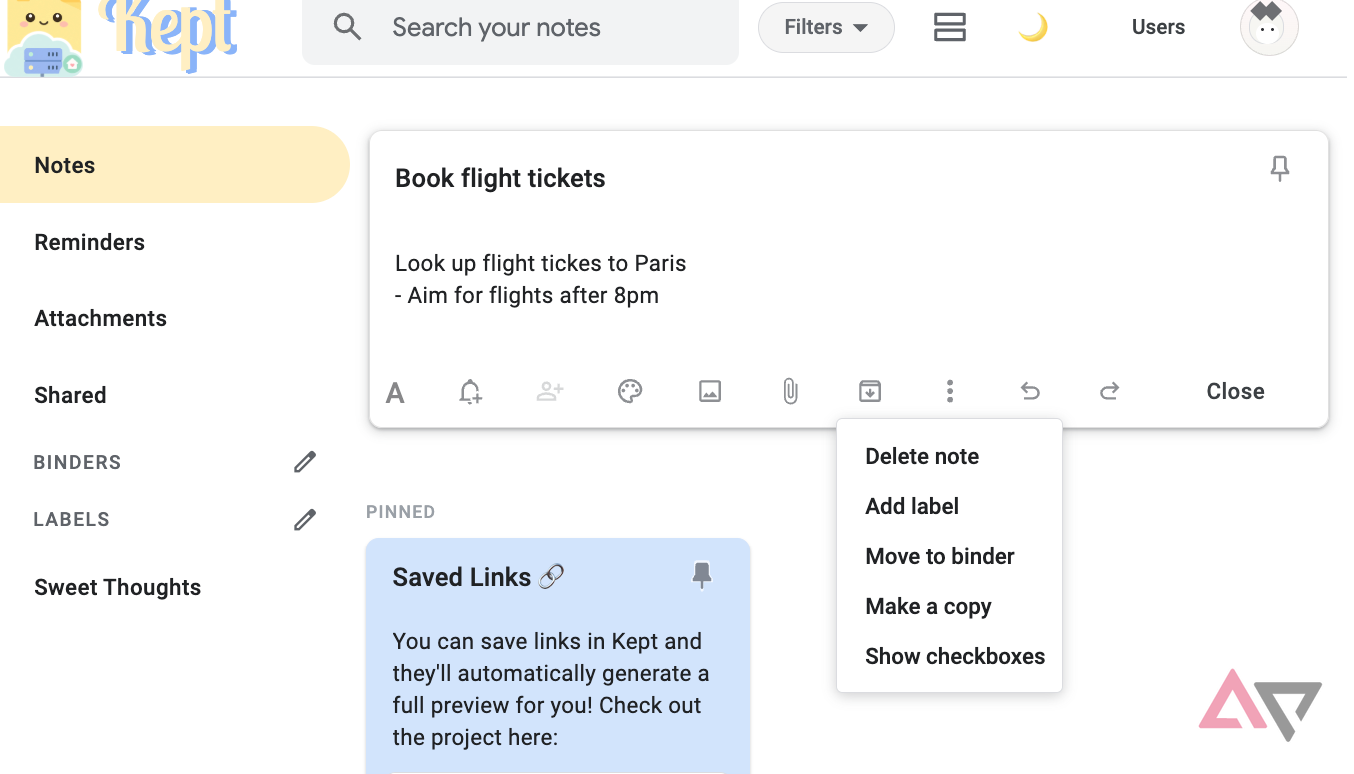The height and width of the screenshot is (774, 1354).
Task: Toggle dark mode with the moon icon
Action: click(x=1033, y=28)
